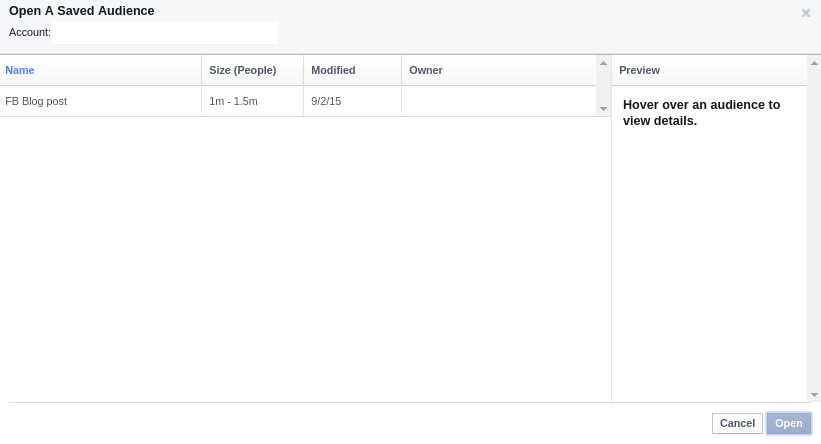Screen dimensions: 821x444
Task: Click Preview panel scroll down arrow
Action: [x=813, y=395]
